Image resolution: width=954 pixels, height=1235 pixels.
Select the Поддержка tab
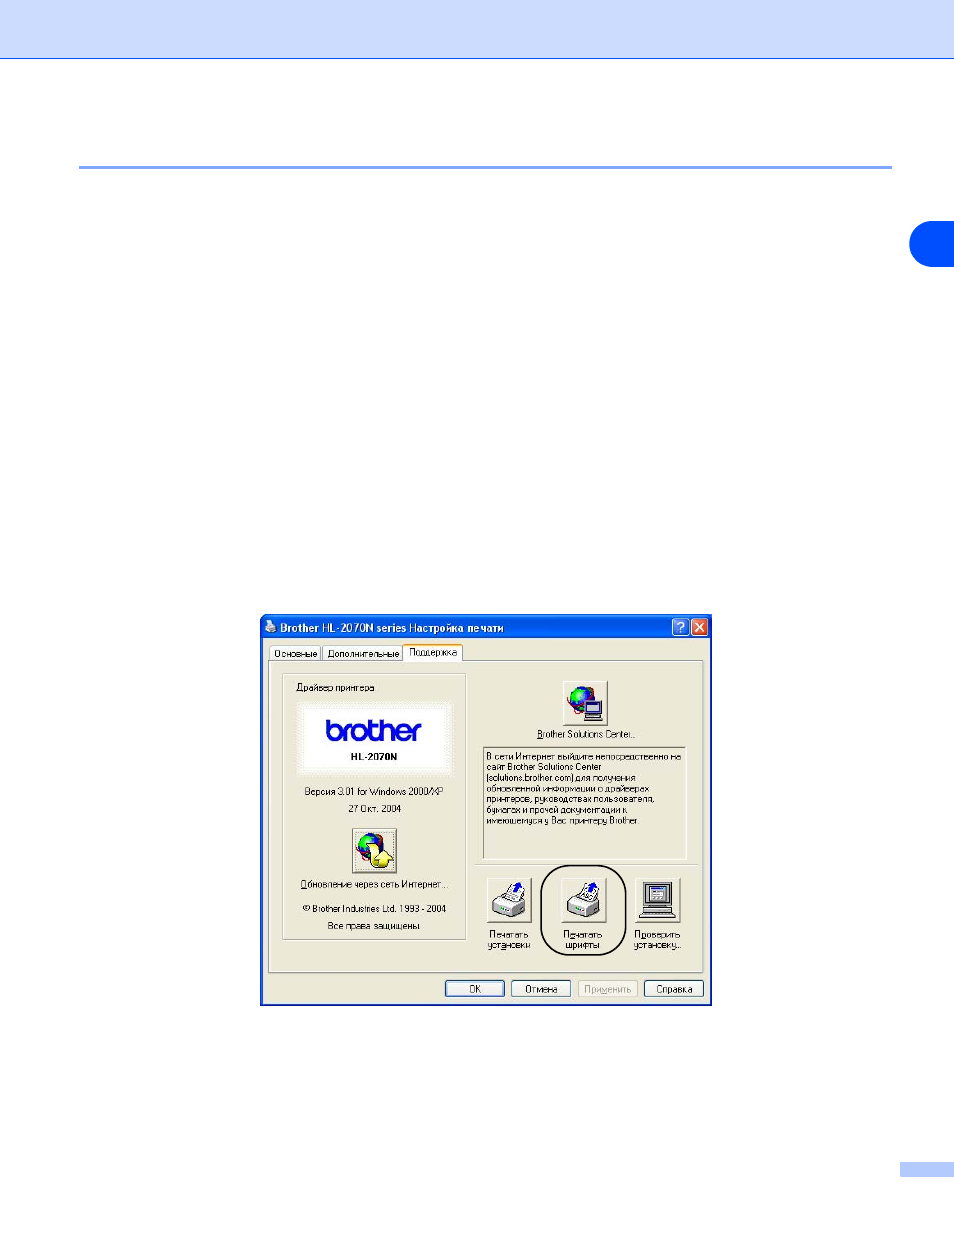tap(433, 652)
